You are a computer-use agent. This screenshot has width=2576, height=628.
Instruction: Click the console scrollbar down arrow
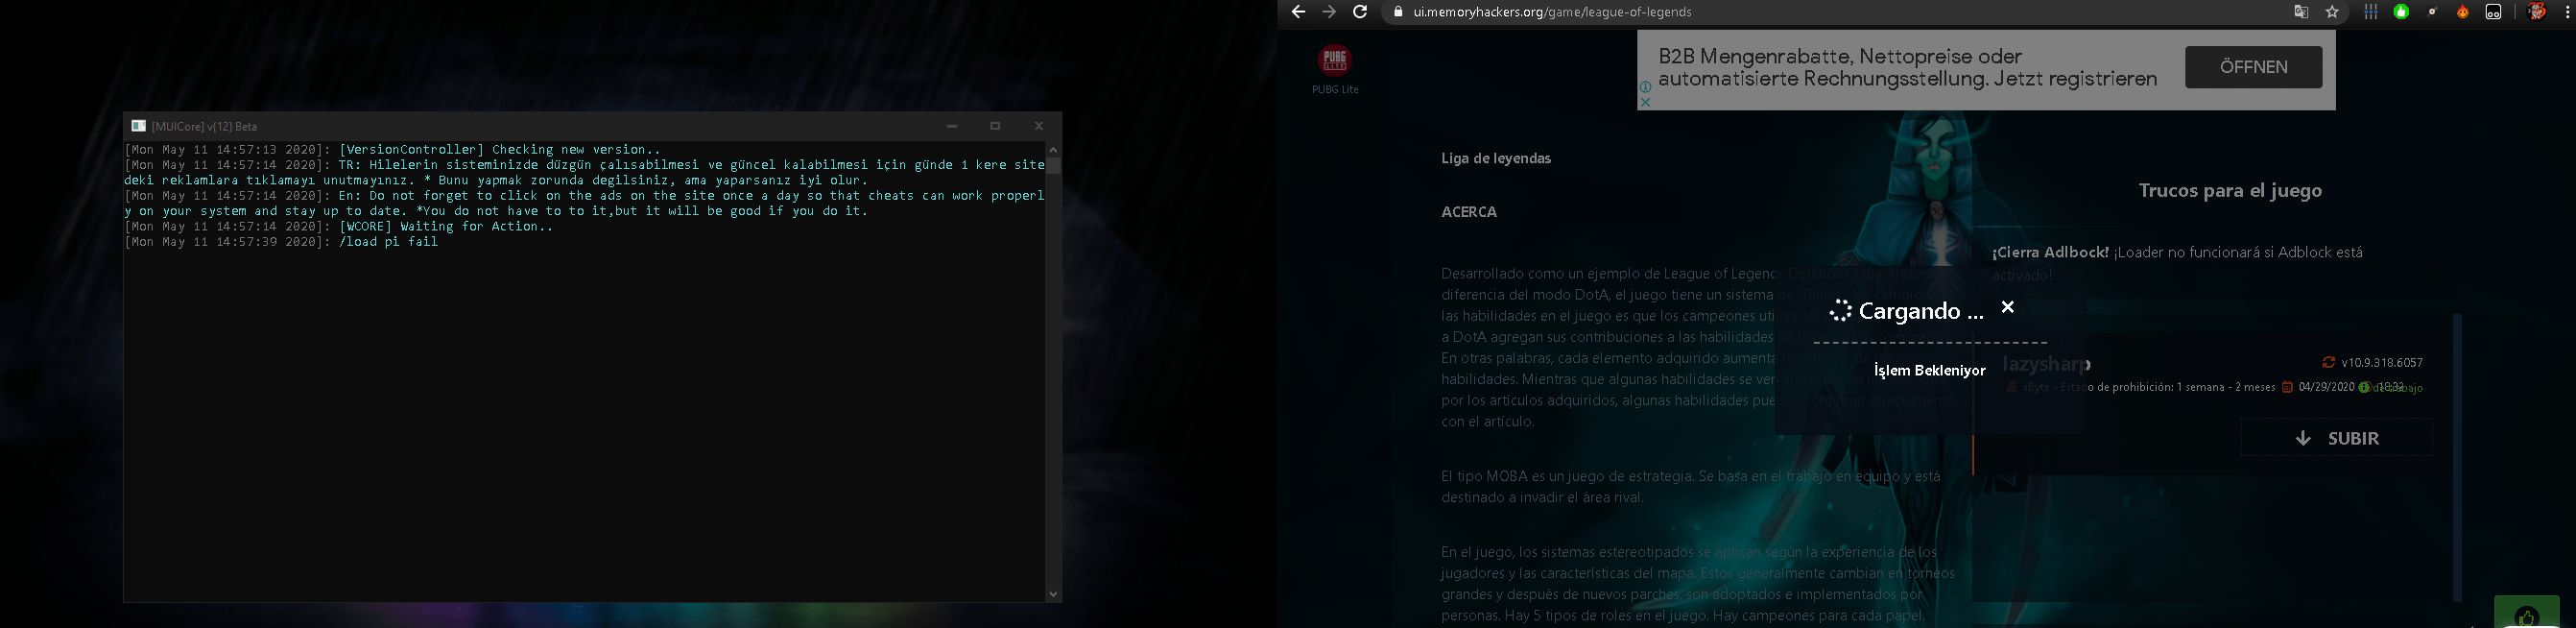point(1053,594)
